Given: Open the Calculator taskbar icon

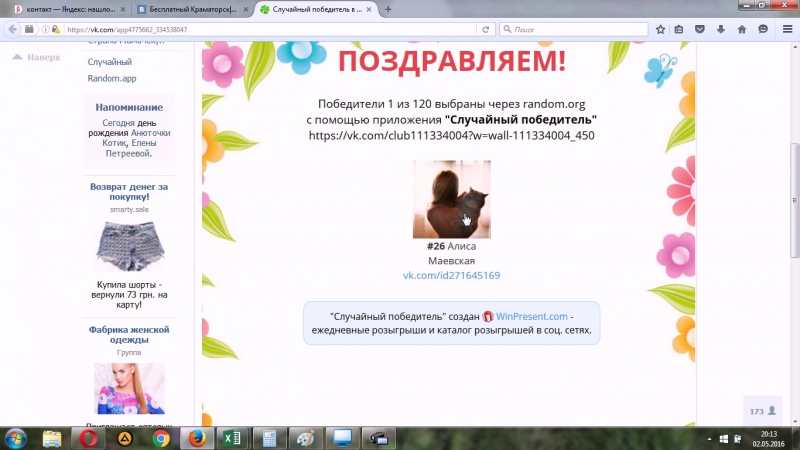Looking at the screenshot, I should (269, 438).
